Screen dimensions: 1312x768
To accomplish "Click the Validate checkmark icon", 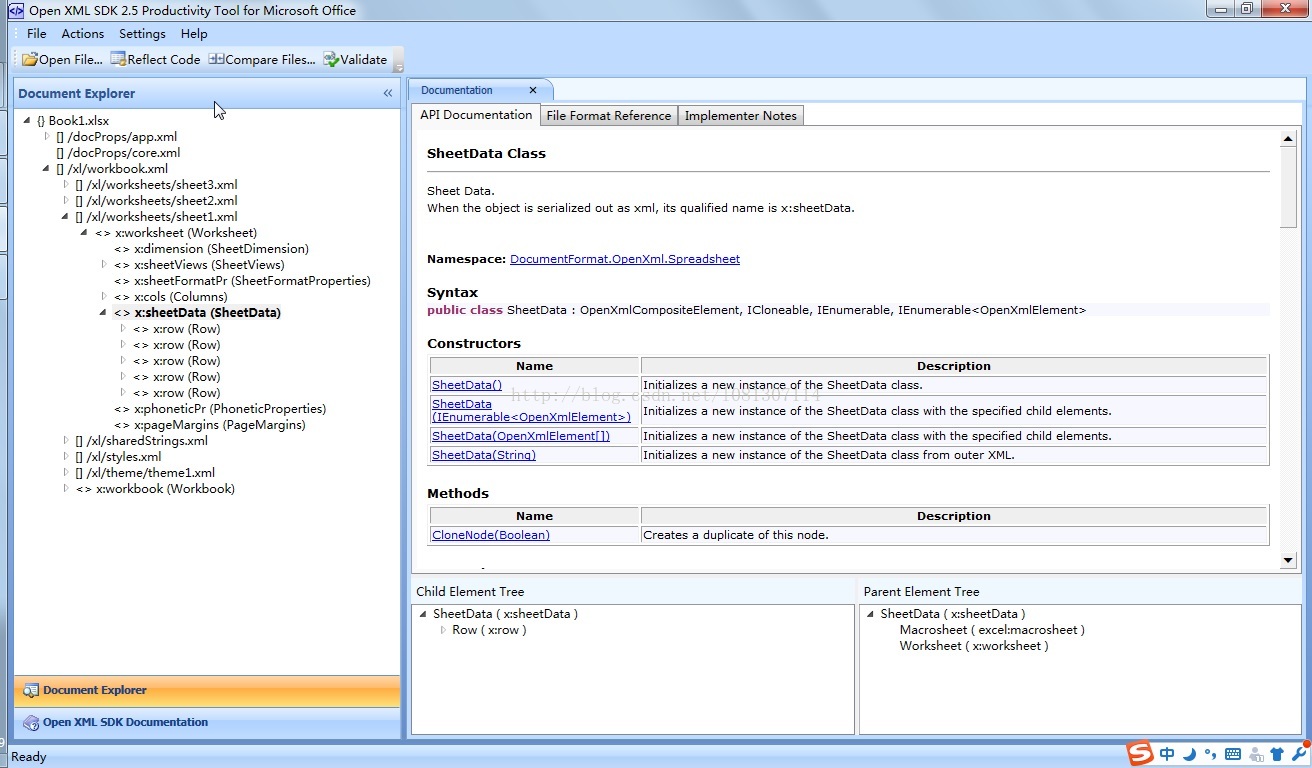I will pos(331,59).
